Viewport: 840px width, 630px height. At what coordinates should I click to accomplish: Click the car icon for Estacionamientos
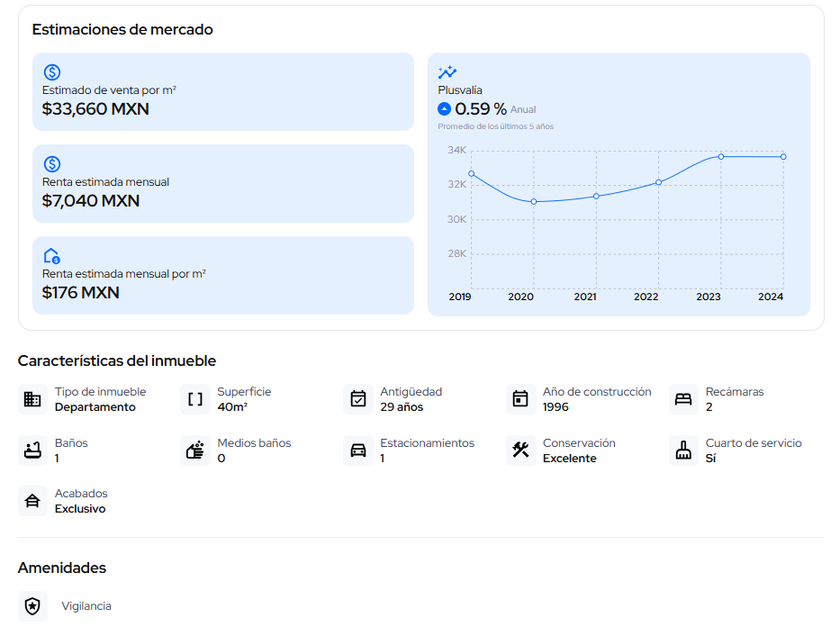(358, 450)
